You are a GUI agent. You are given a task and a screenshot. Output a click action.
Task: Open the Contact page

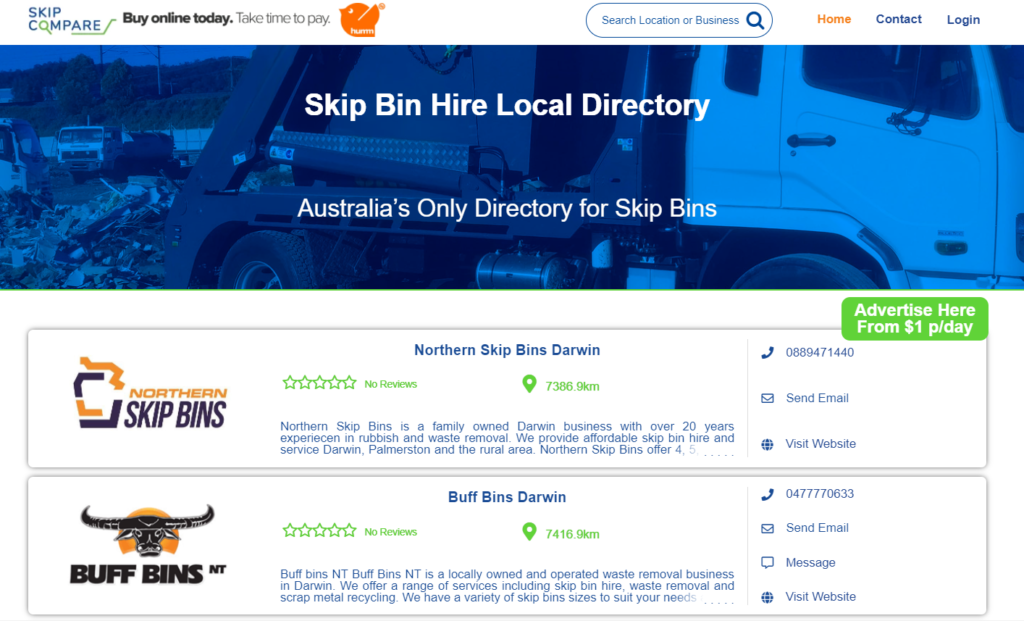tap(899, 19)
